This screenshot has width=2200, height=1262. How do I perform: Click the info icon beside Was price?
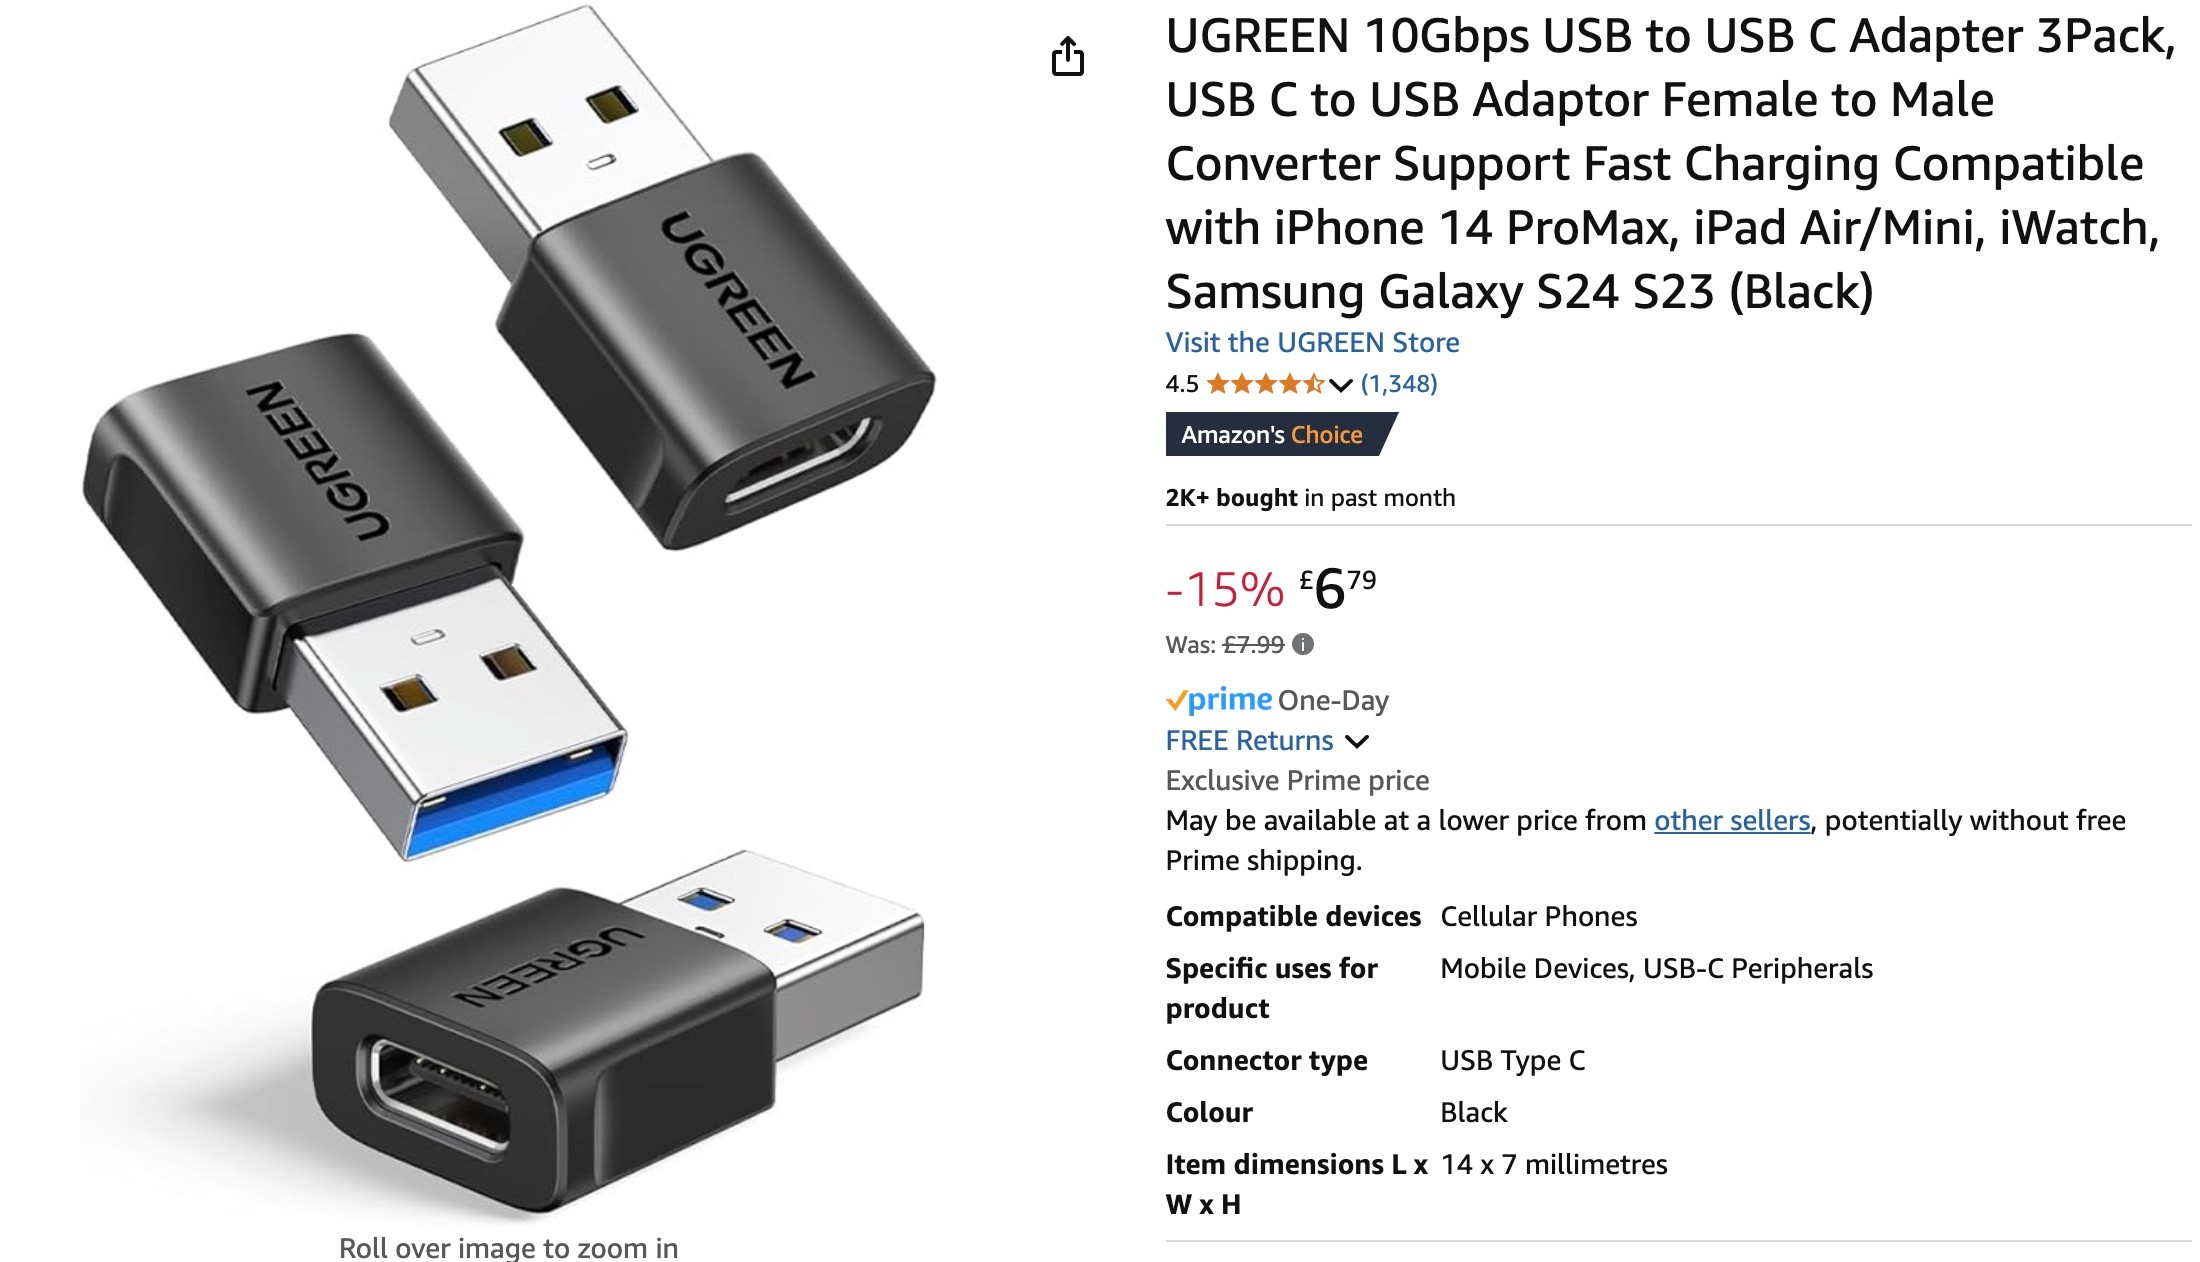(x=1303, y=644)
